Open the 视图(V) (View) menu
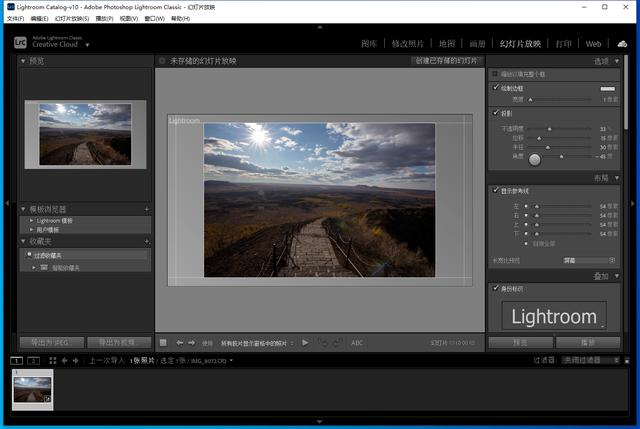This screenshot has width=640, height=429. click(129, 18)
